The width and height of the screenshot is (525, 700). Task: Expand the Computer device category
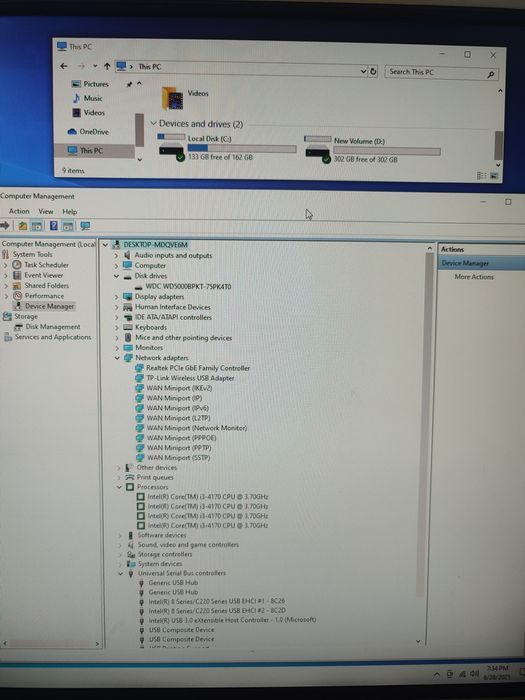tap(116, 265)
